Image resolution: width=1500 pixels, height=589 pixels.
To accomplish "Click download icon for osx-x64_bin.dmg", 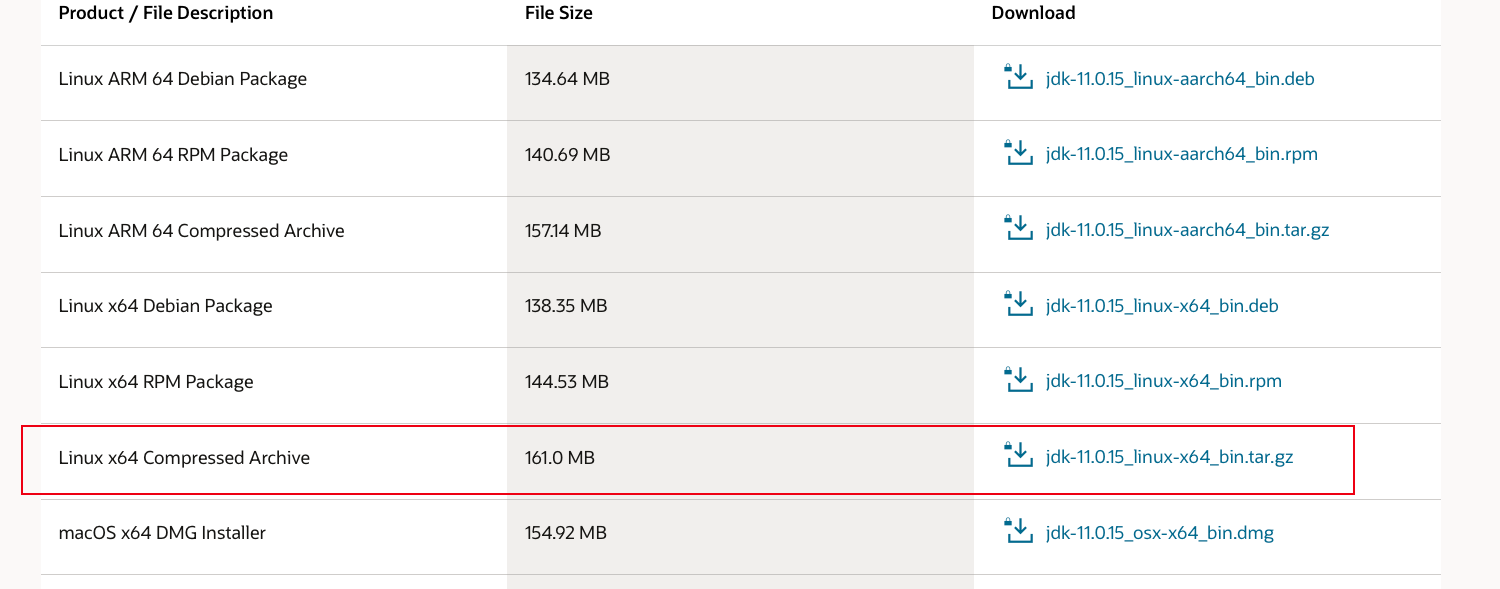I will (x=1016, y=531).
